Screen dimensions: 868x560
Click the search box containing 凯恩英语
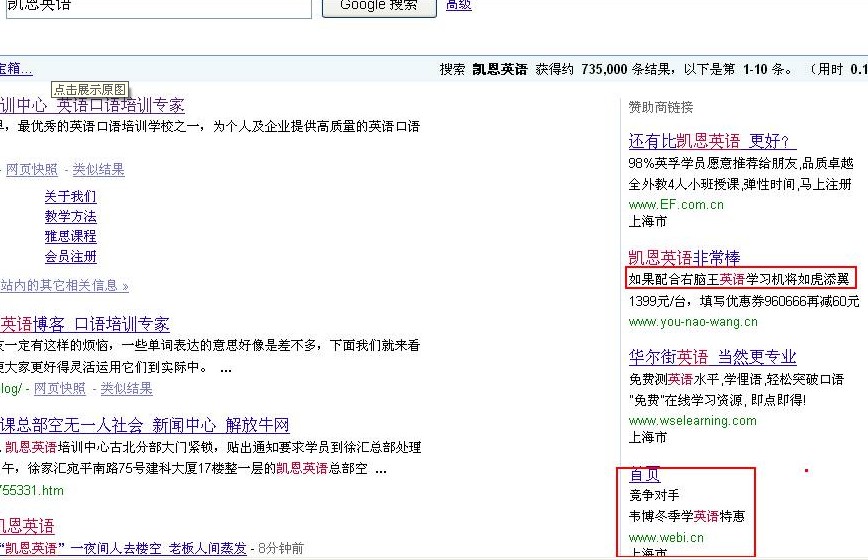(159, 8)
